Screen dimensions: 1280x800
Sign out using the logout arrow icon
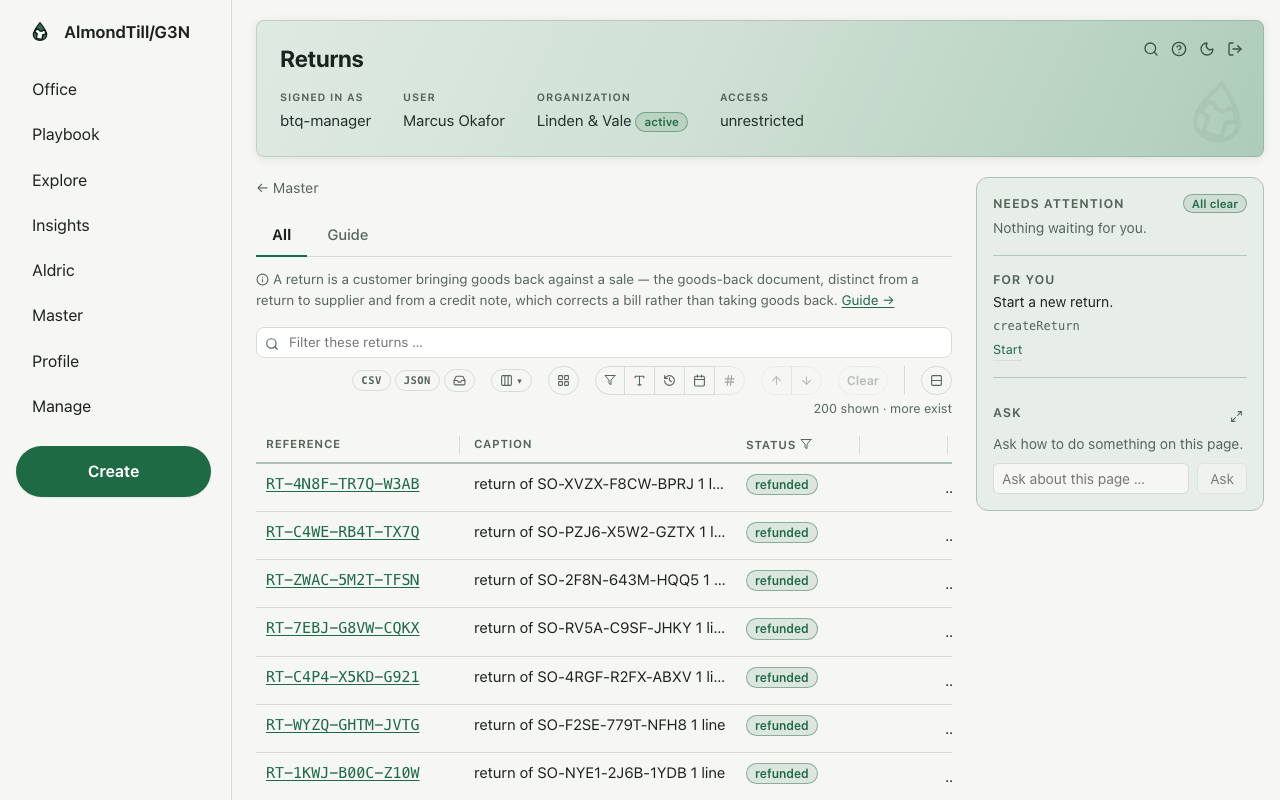pyautogui.click(x=1235, y=49)
